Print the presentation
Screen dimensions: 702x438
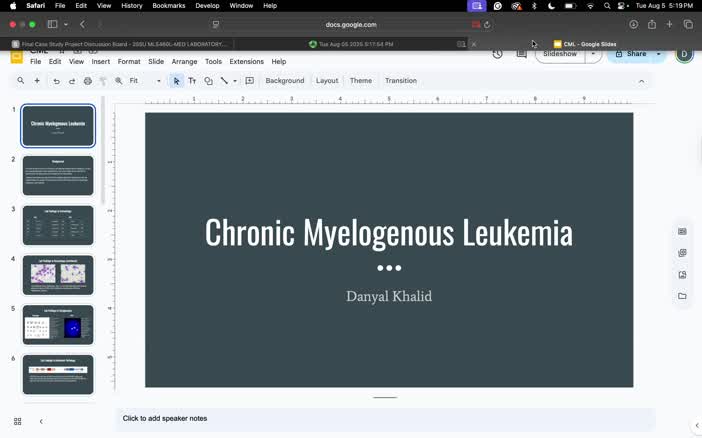[88, 81]
